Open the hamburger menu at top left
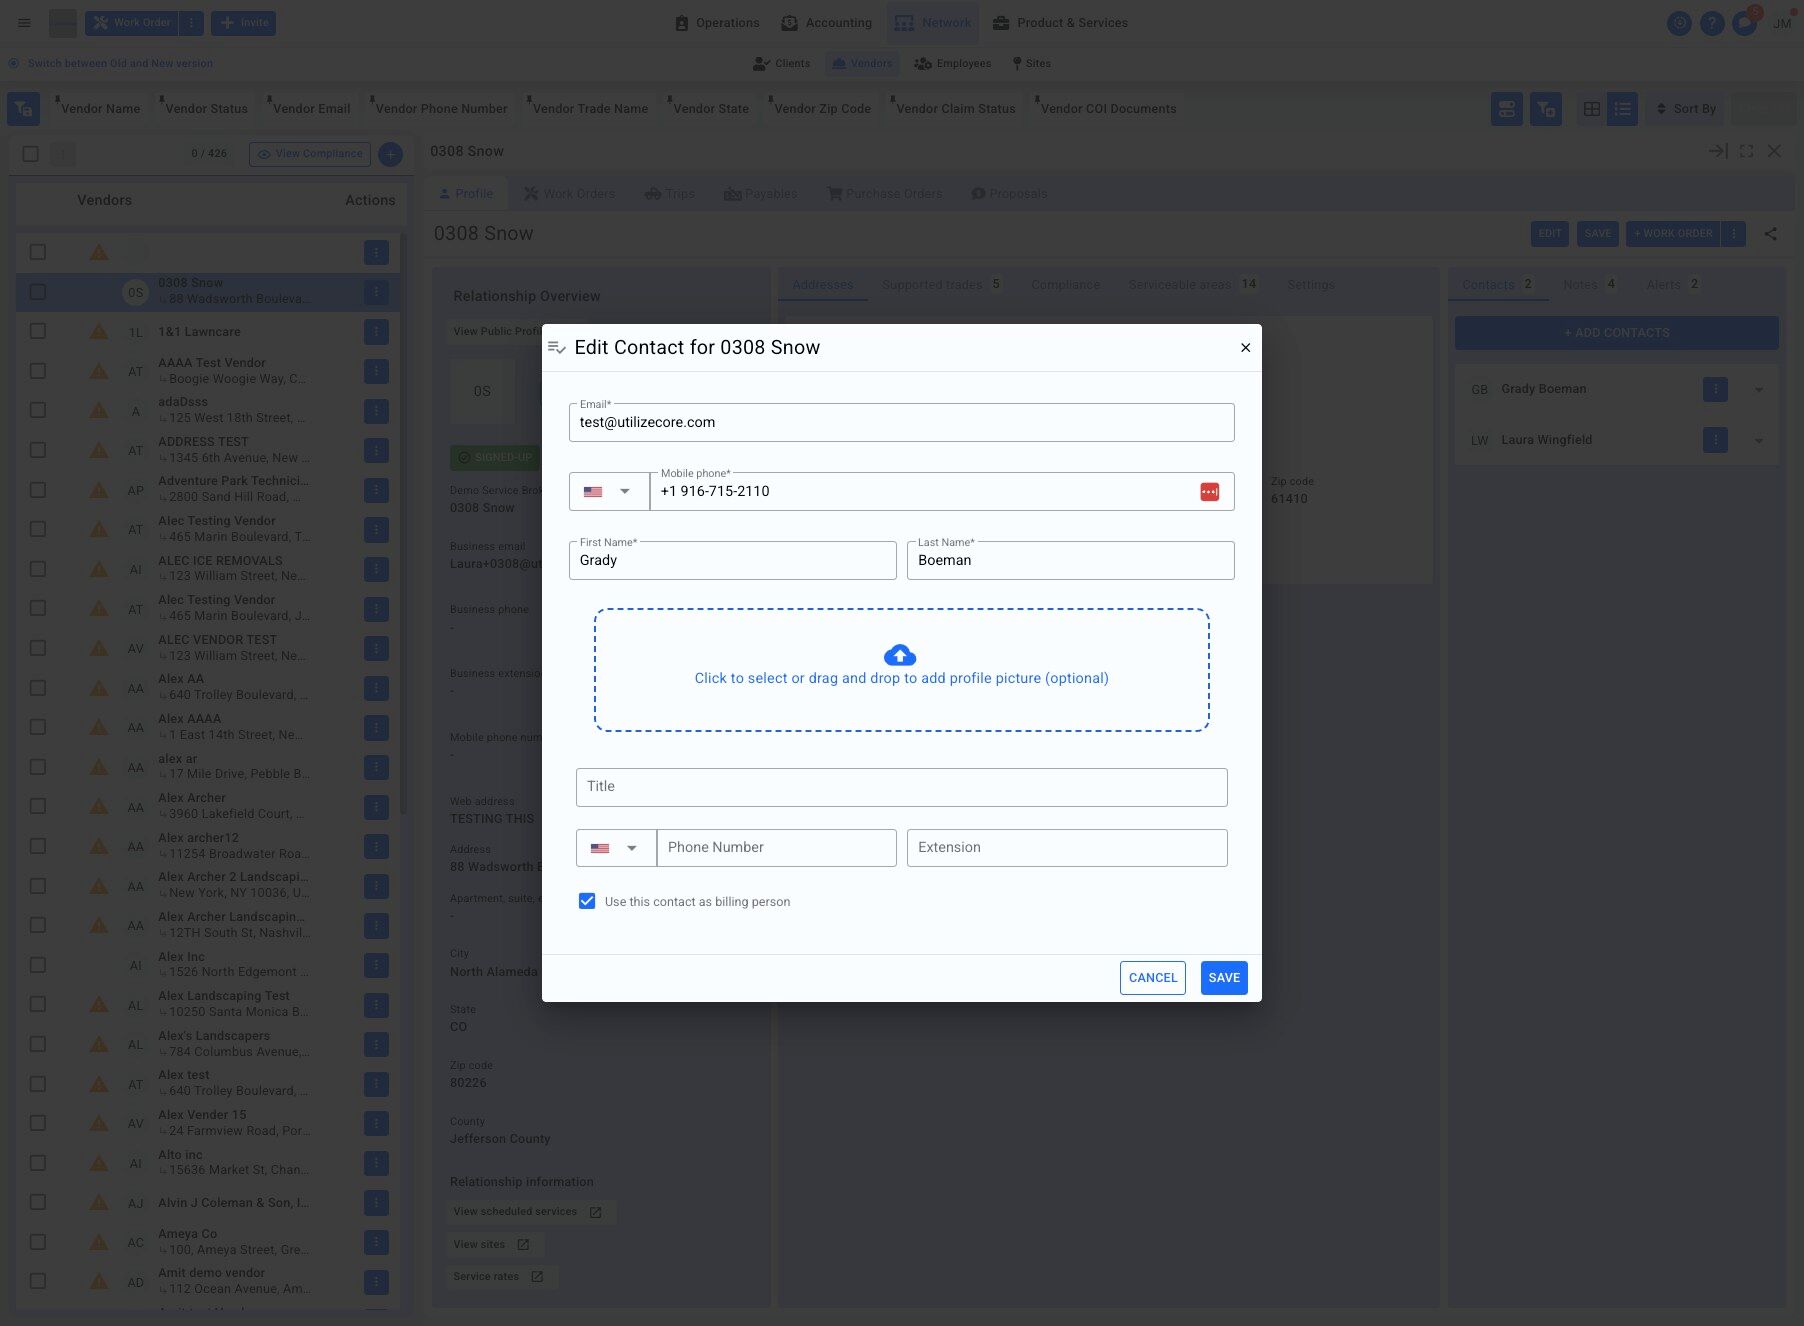Image resolution: width=1804 pixels, height=1326 pixels. [24, 23]
